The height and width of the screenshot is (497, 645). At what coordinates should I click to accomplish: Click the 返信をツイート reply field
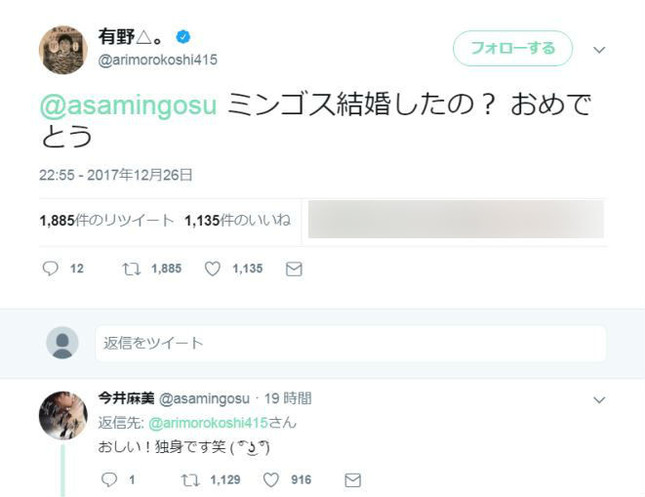[x=350, y=343]
